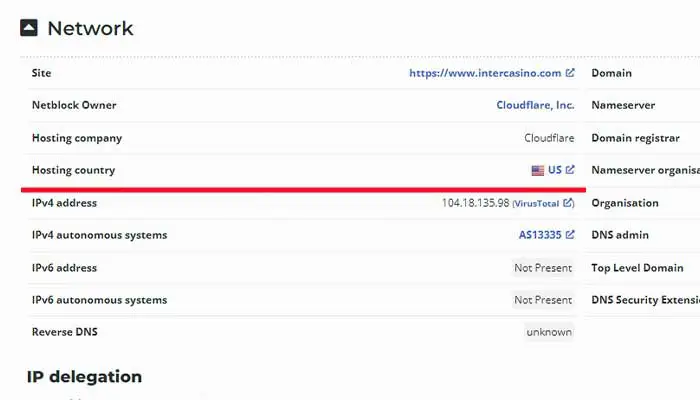Click the 104.18.135.98 IP address text
The width and height of the screenshot is (700, 400).
click(x=475, y=203)
